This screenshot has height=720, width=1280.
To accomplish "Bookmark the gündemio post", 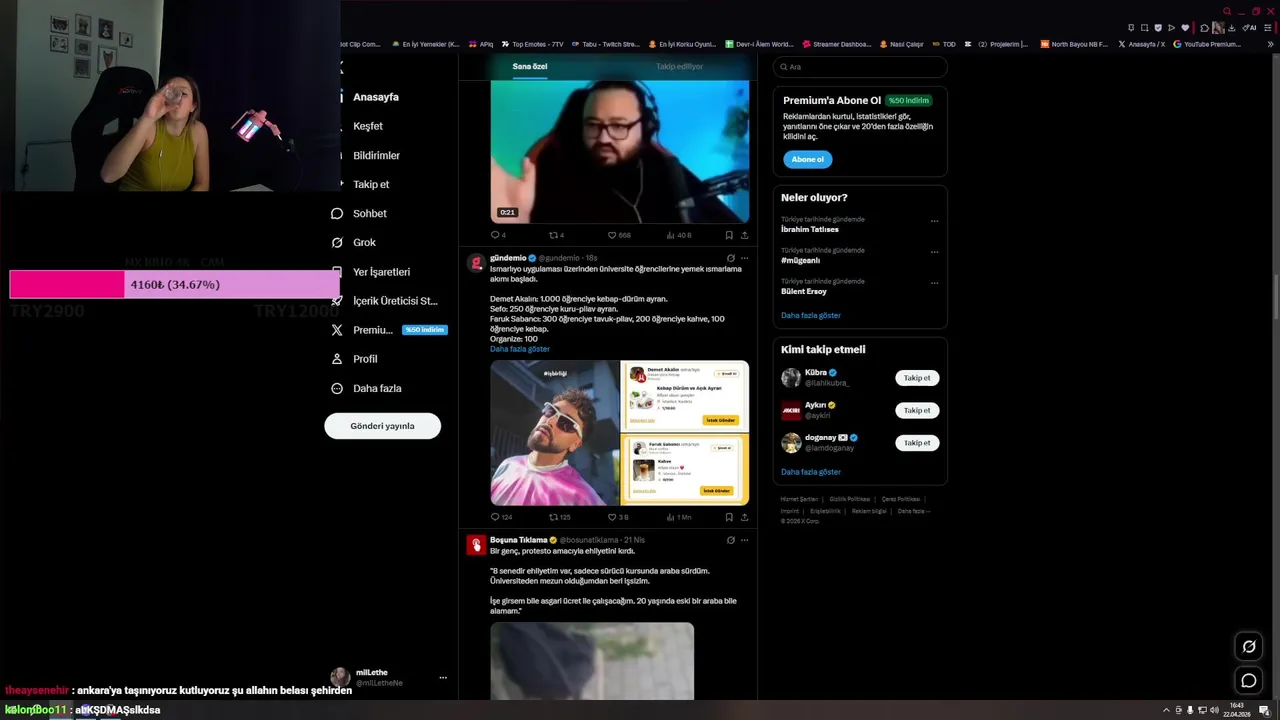I will pyautogui.click(x=729, y=517).
